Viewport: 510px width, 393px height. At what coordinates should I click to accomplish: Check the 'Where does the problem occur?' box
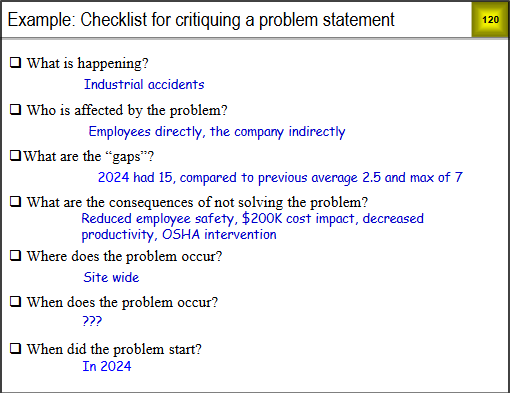(x=15, y=255)
